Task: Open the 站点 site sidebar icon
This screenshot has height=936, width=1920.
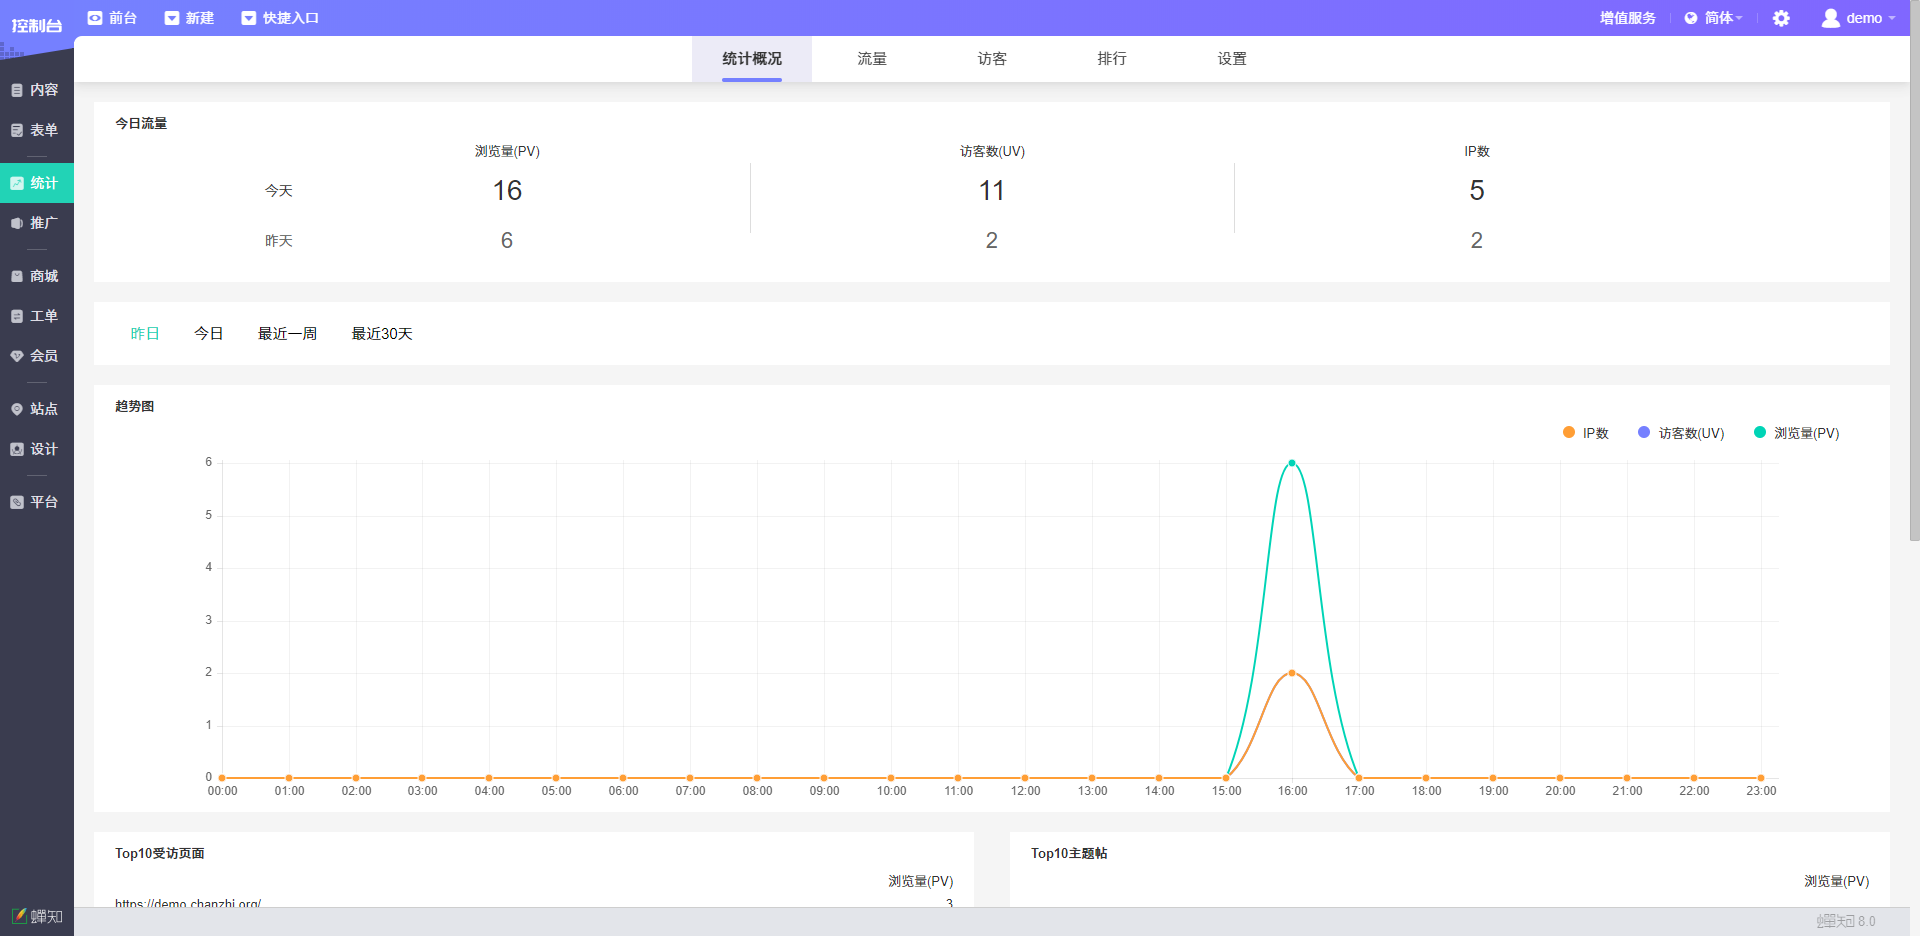Action: pyautogui.click(x=17, y=409)
